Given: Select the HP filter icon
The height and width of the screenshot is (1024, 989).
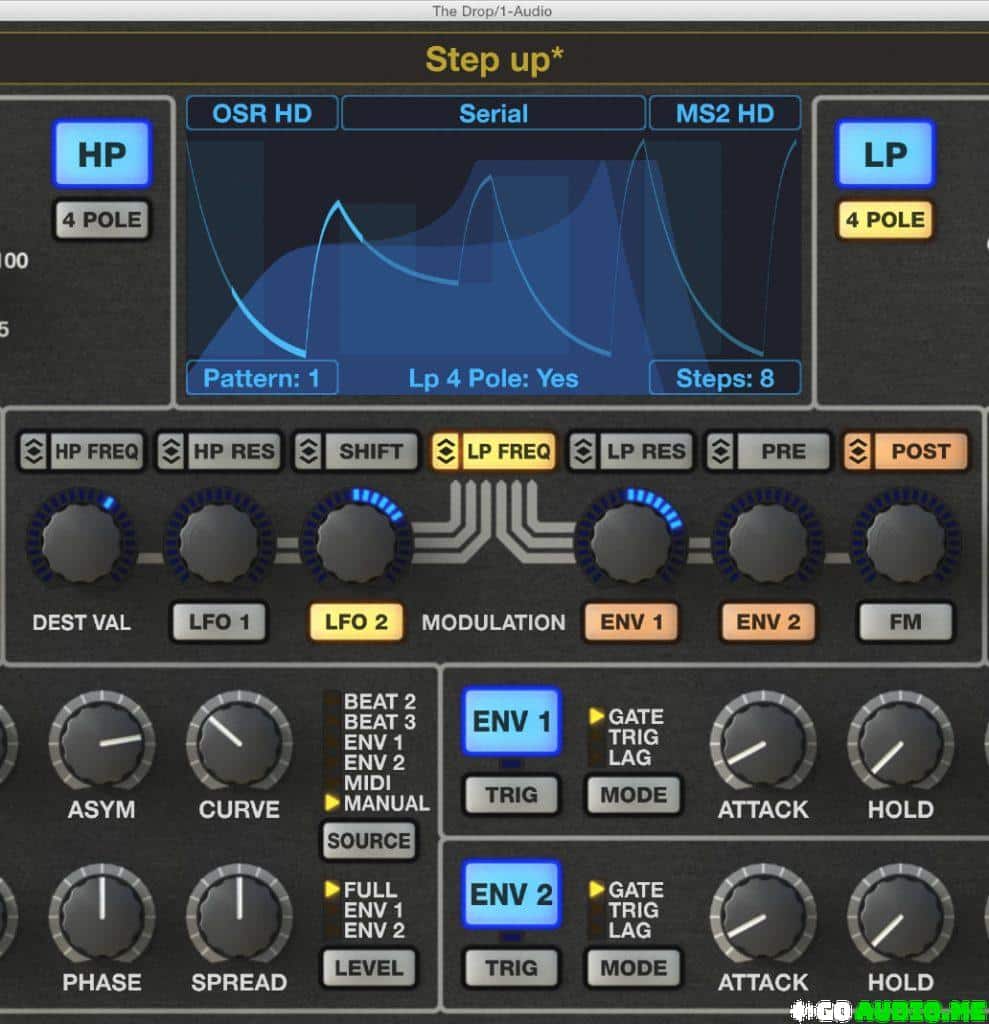Looking at the screenshot, I should click(x=101, y=155).
